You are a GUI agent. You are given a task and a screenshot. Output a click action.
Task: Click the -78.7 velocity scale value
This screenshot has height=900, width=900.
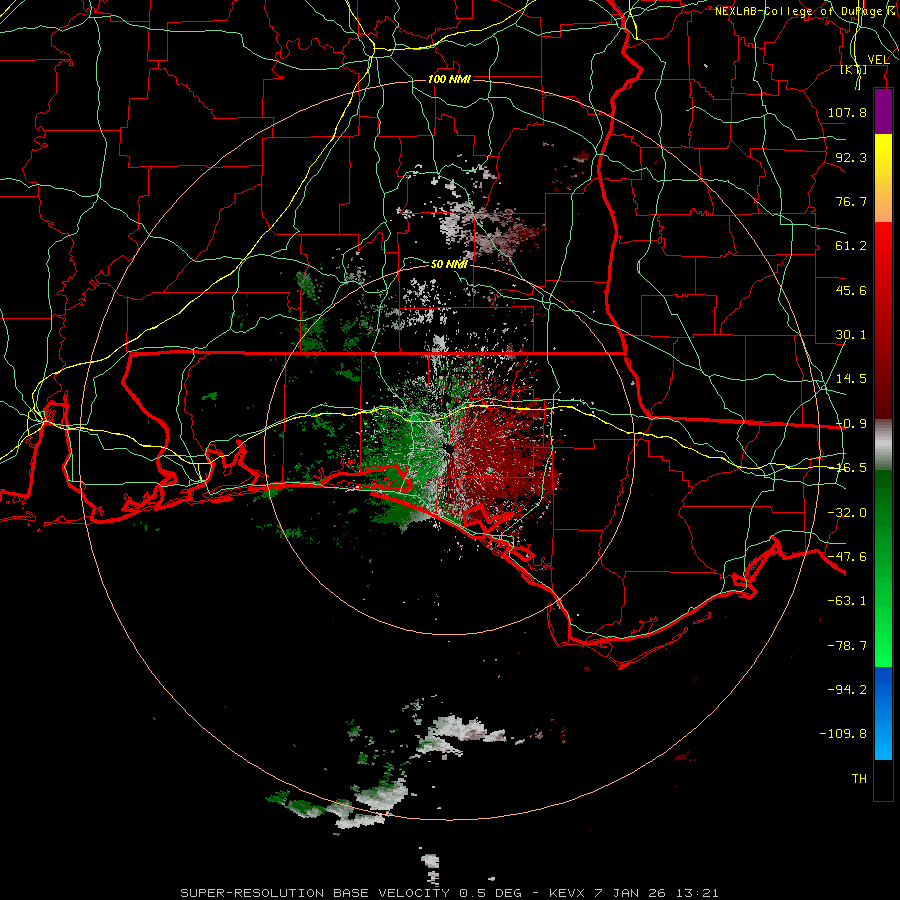(x=847, y=646)
